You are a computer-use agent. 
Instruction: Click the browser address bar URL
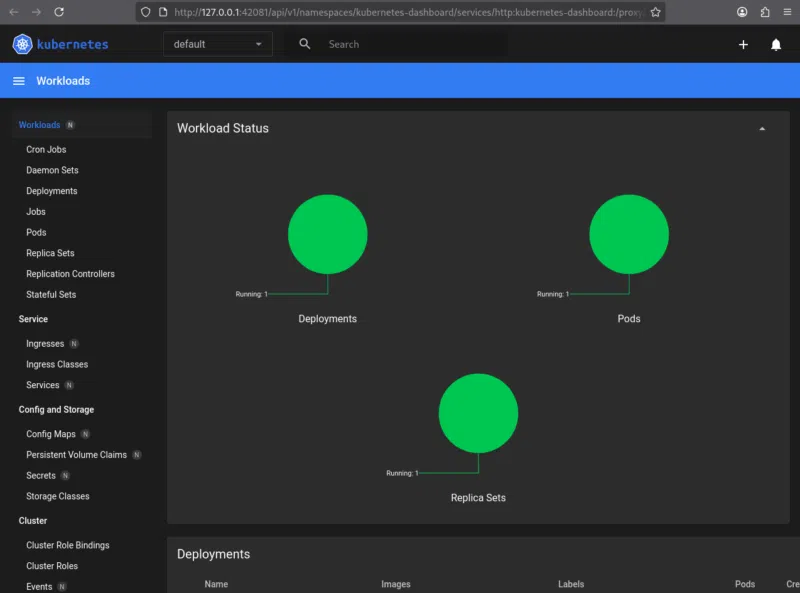click(x=400, y=12)
